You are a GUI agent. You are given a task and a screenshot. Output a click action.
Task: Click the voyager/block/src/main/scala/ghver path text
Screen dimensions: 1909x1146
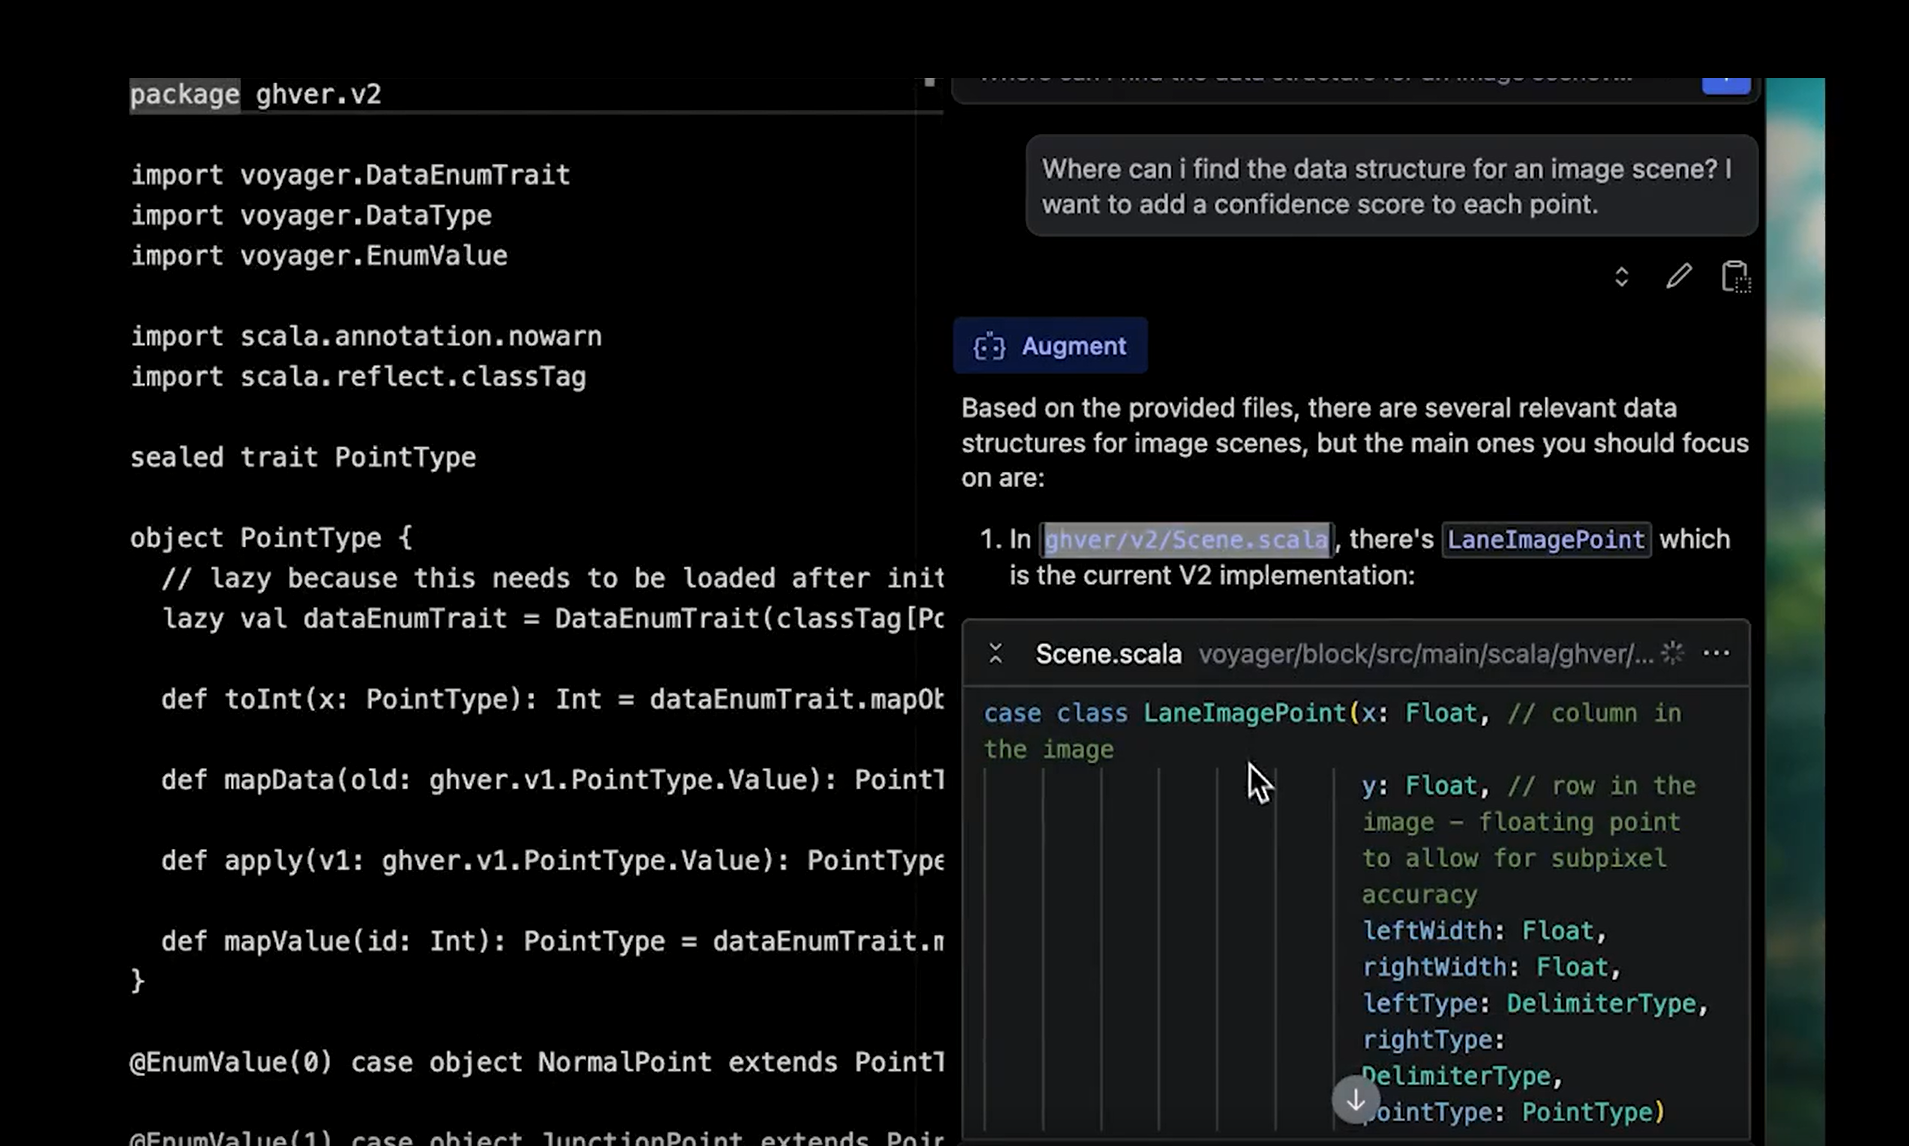[1425, 654]
